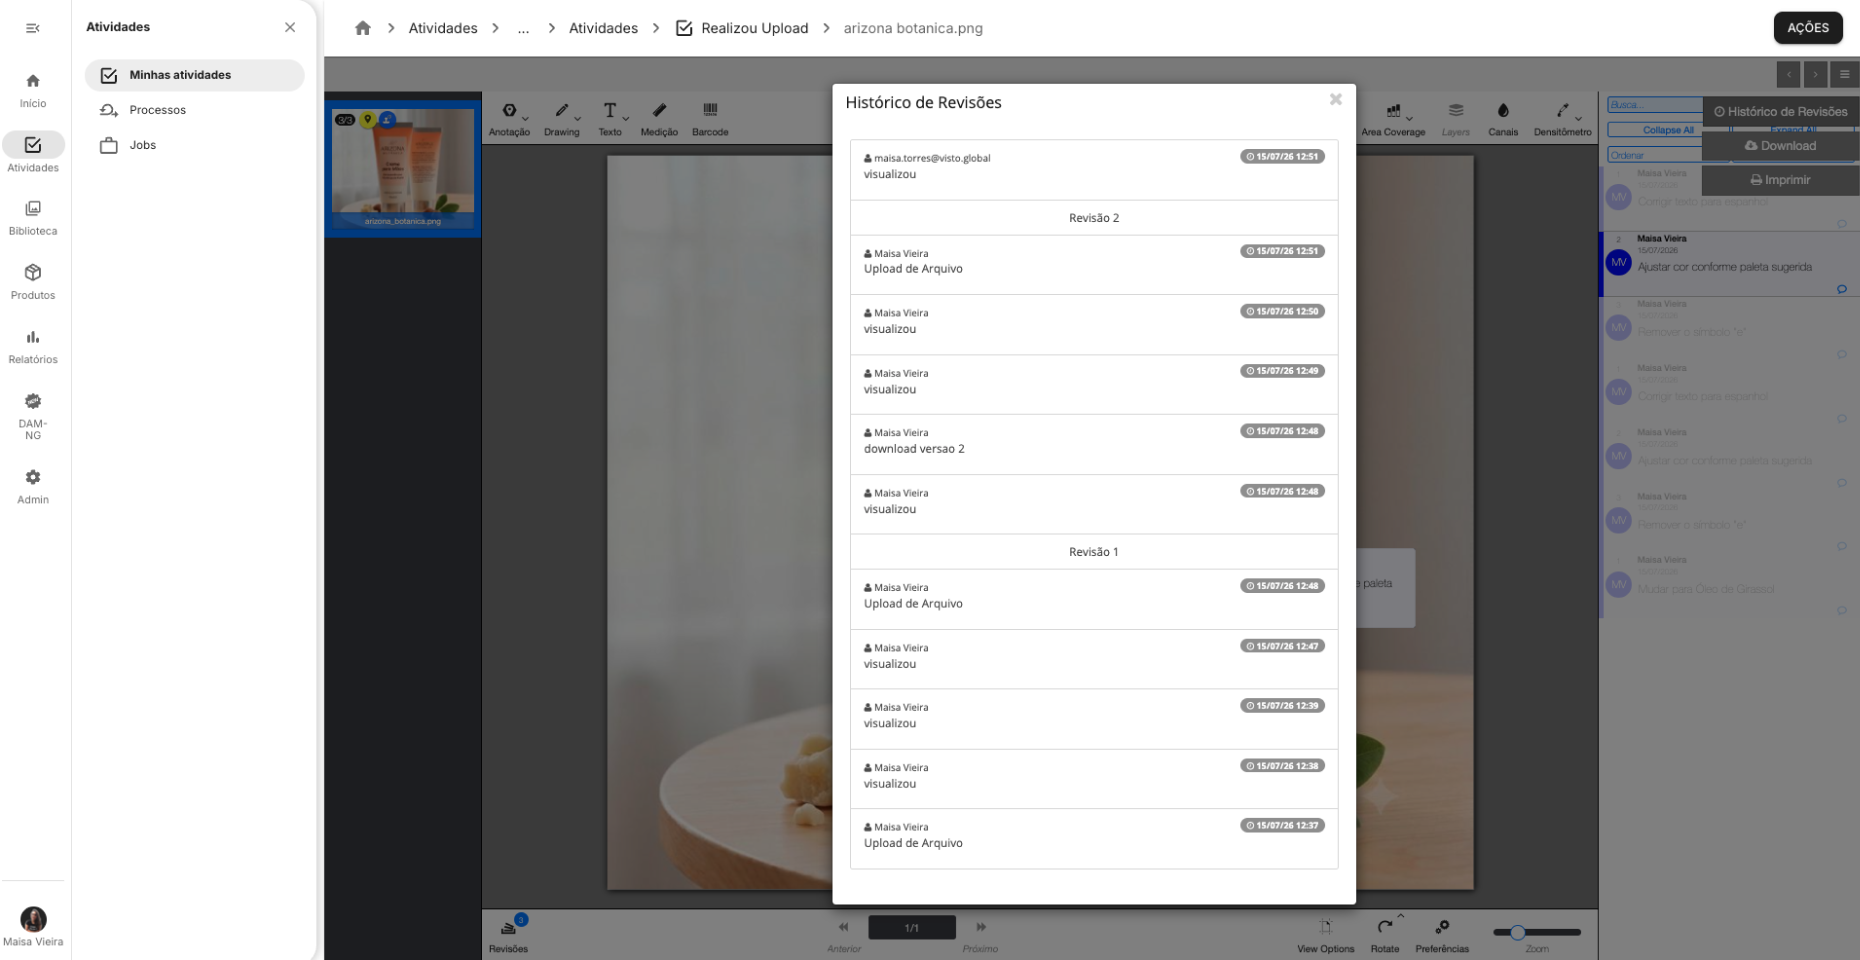Viewport: 1860px width, 960px height.
Task: Open the Biblioteca section
Action: tap(33, 217)
